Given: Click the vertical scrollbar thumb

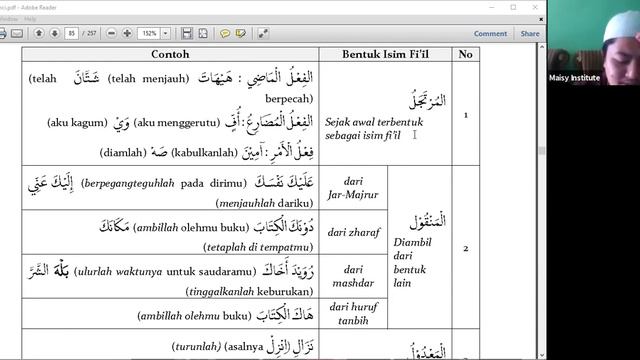Looking at the screenshot, I should 542,151.
